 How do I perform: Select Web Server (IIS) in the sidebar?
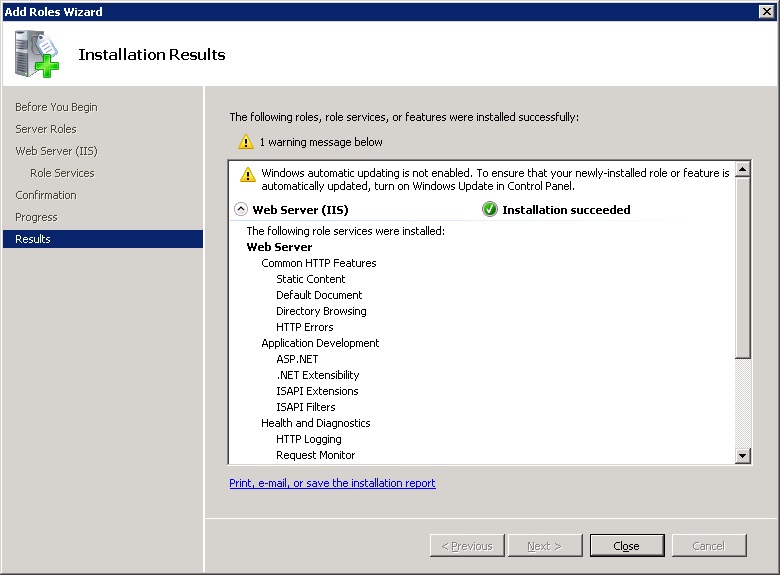pyautogui.click(x=56, y=151)
